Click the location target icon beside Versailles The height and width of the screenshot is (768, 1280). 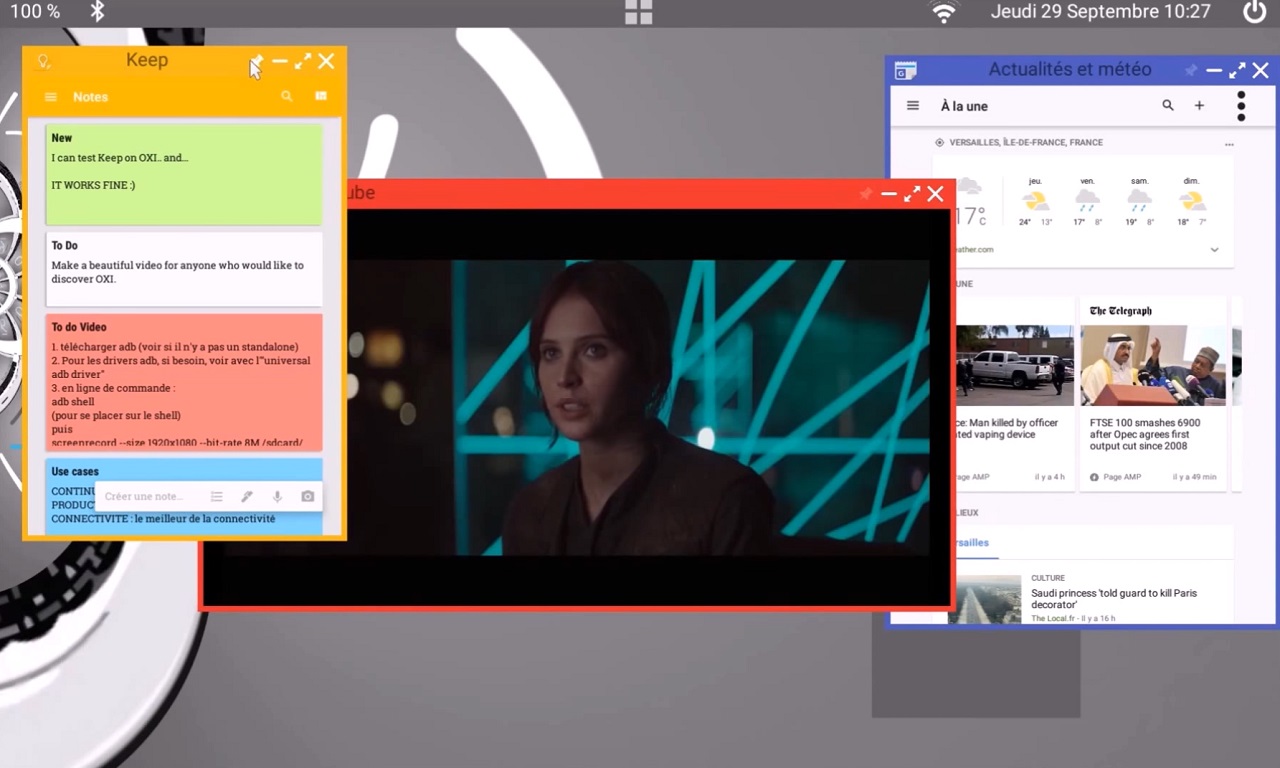click(939, 142)
